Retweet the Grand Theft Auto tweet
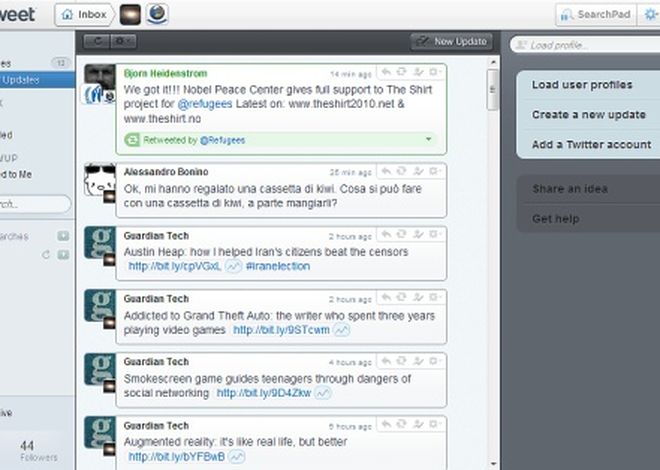Screen dimensions: 660x470 (x=402, y=297)
